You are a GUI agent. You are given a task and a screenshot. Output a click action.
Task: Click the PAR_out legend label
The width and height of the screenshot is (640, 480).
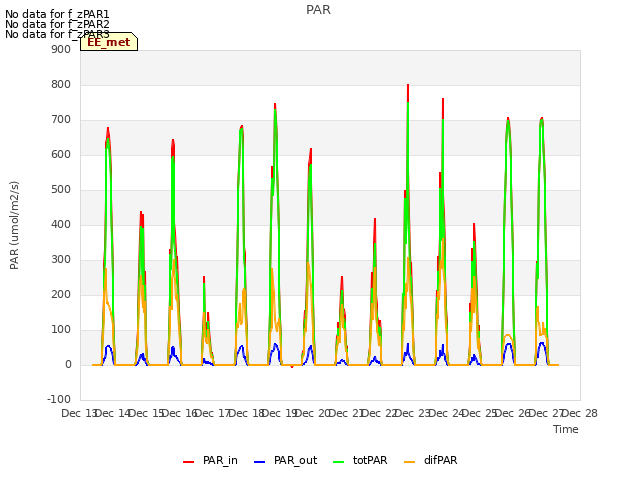[296, 460]
